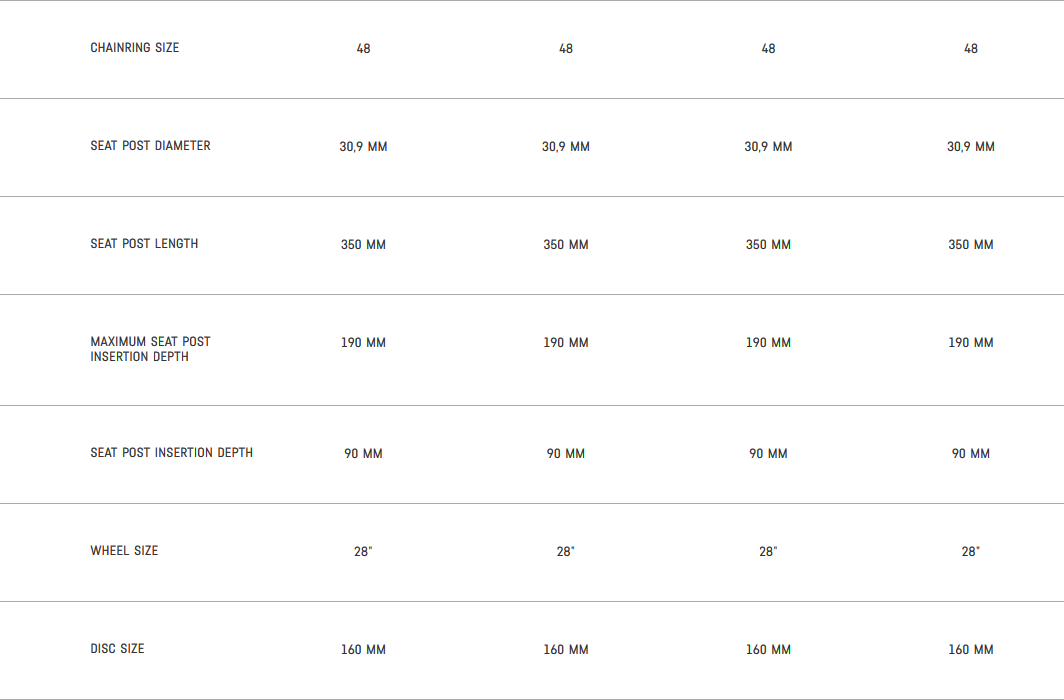Click the first 190 MM insertion value
The image size is (1064, 700).
pyautogui.click(x=363, y=343)
